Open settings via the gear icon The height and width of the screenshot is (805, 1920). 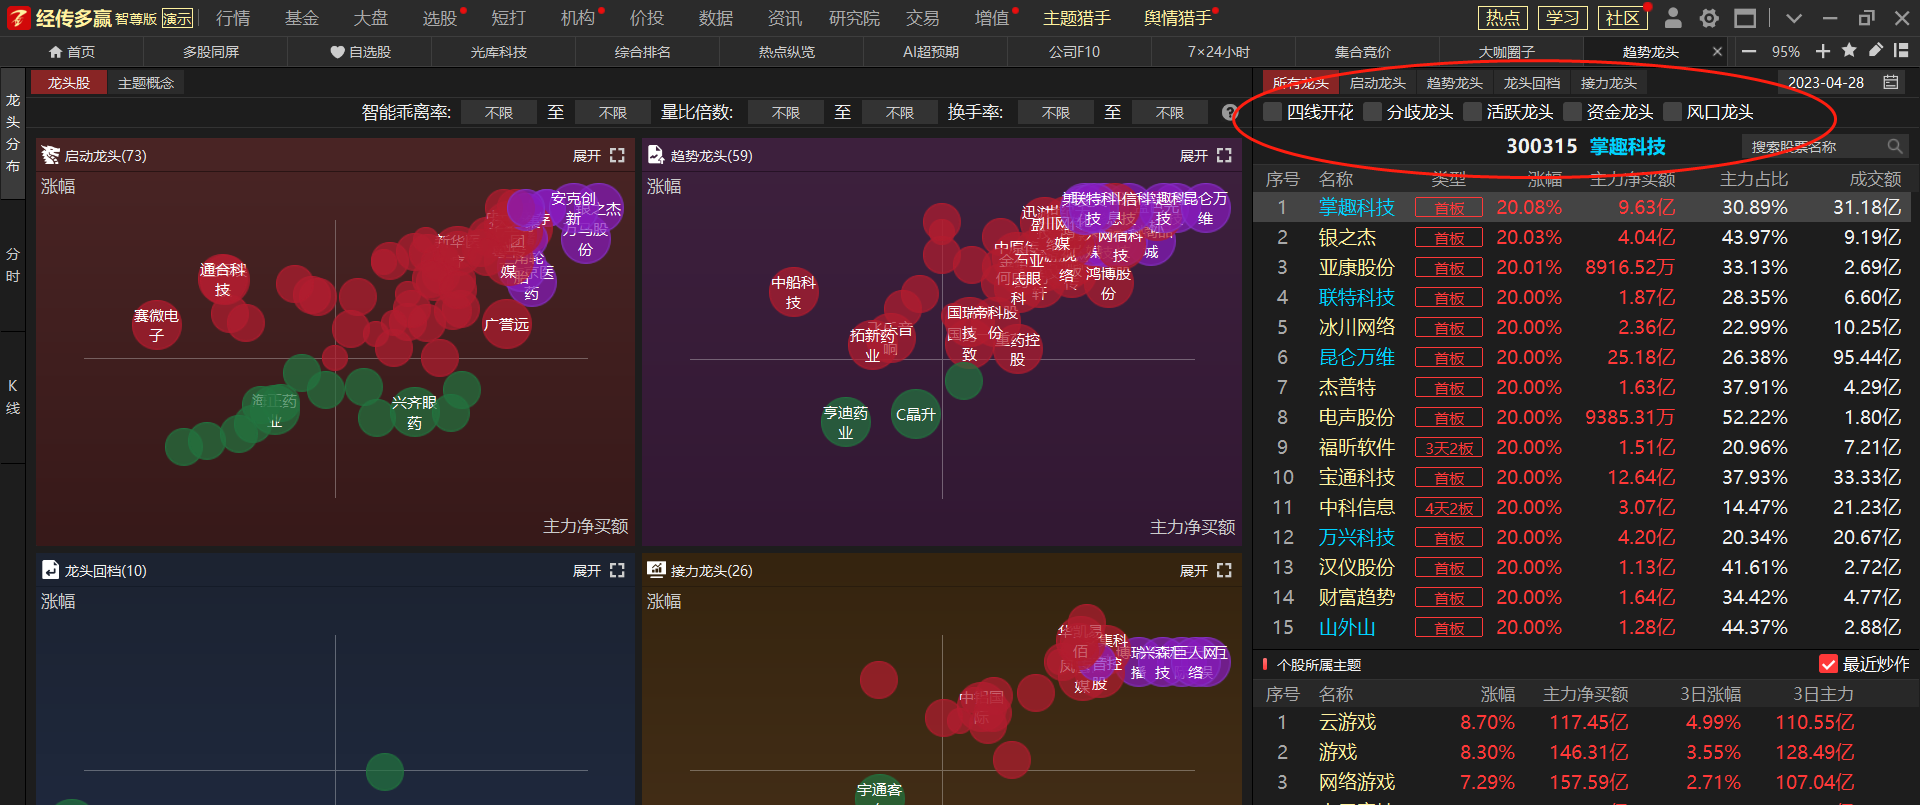click(x=1709, y=18)
